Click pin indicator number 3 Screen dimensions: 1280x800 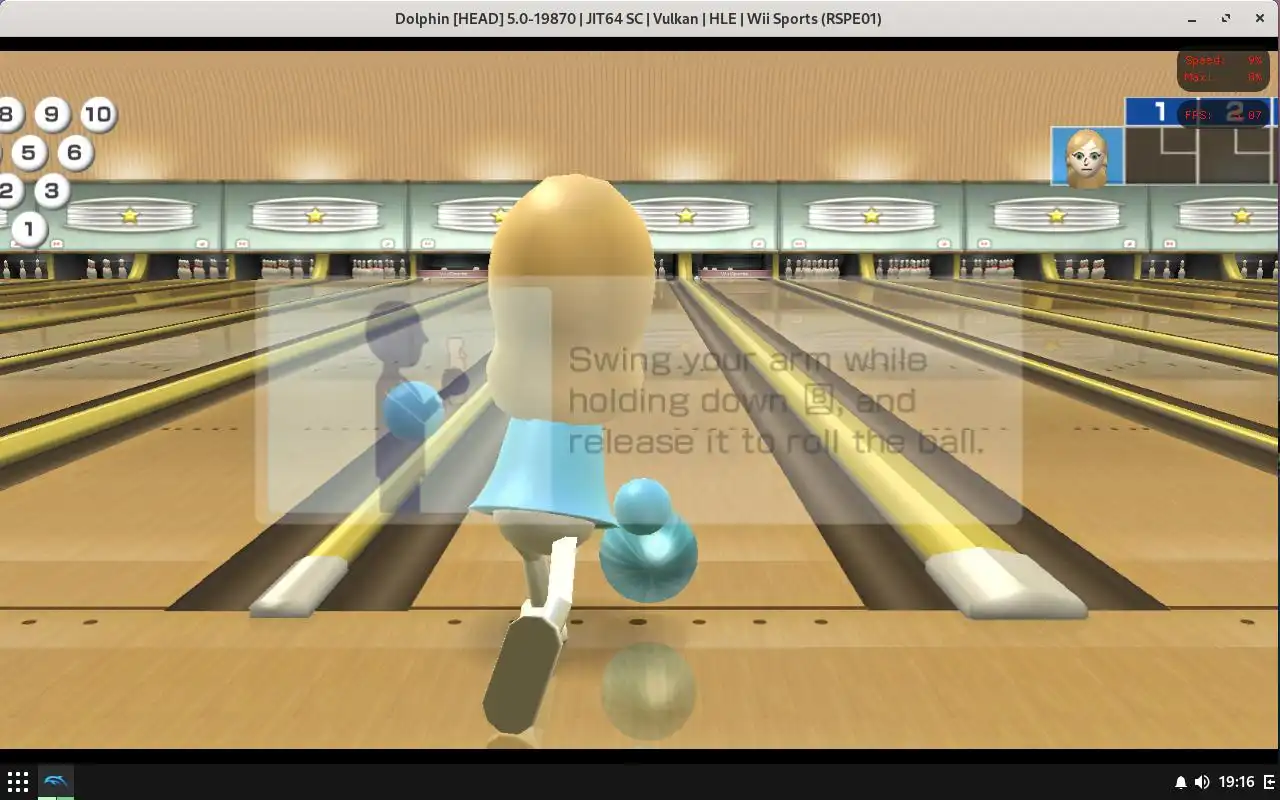pyautogui.click(x=51, y=190)
